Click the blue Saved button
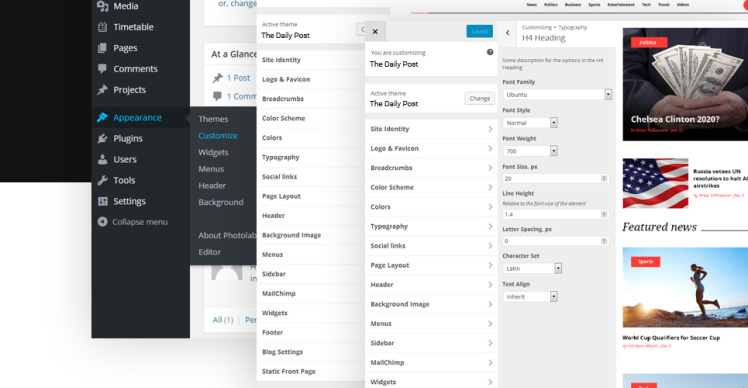Screen dimensions: 748x388 pyautogui.click(x=479, y=31)
